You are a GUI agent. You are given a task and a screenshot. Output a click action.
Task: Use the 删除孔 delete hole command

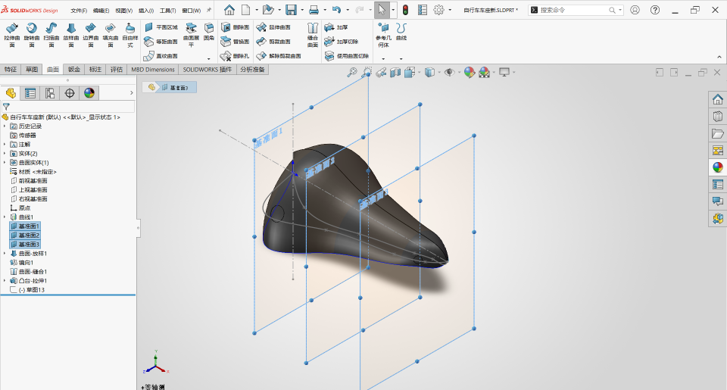tap(235, 56)
